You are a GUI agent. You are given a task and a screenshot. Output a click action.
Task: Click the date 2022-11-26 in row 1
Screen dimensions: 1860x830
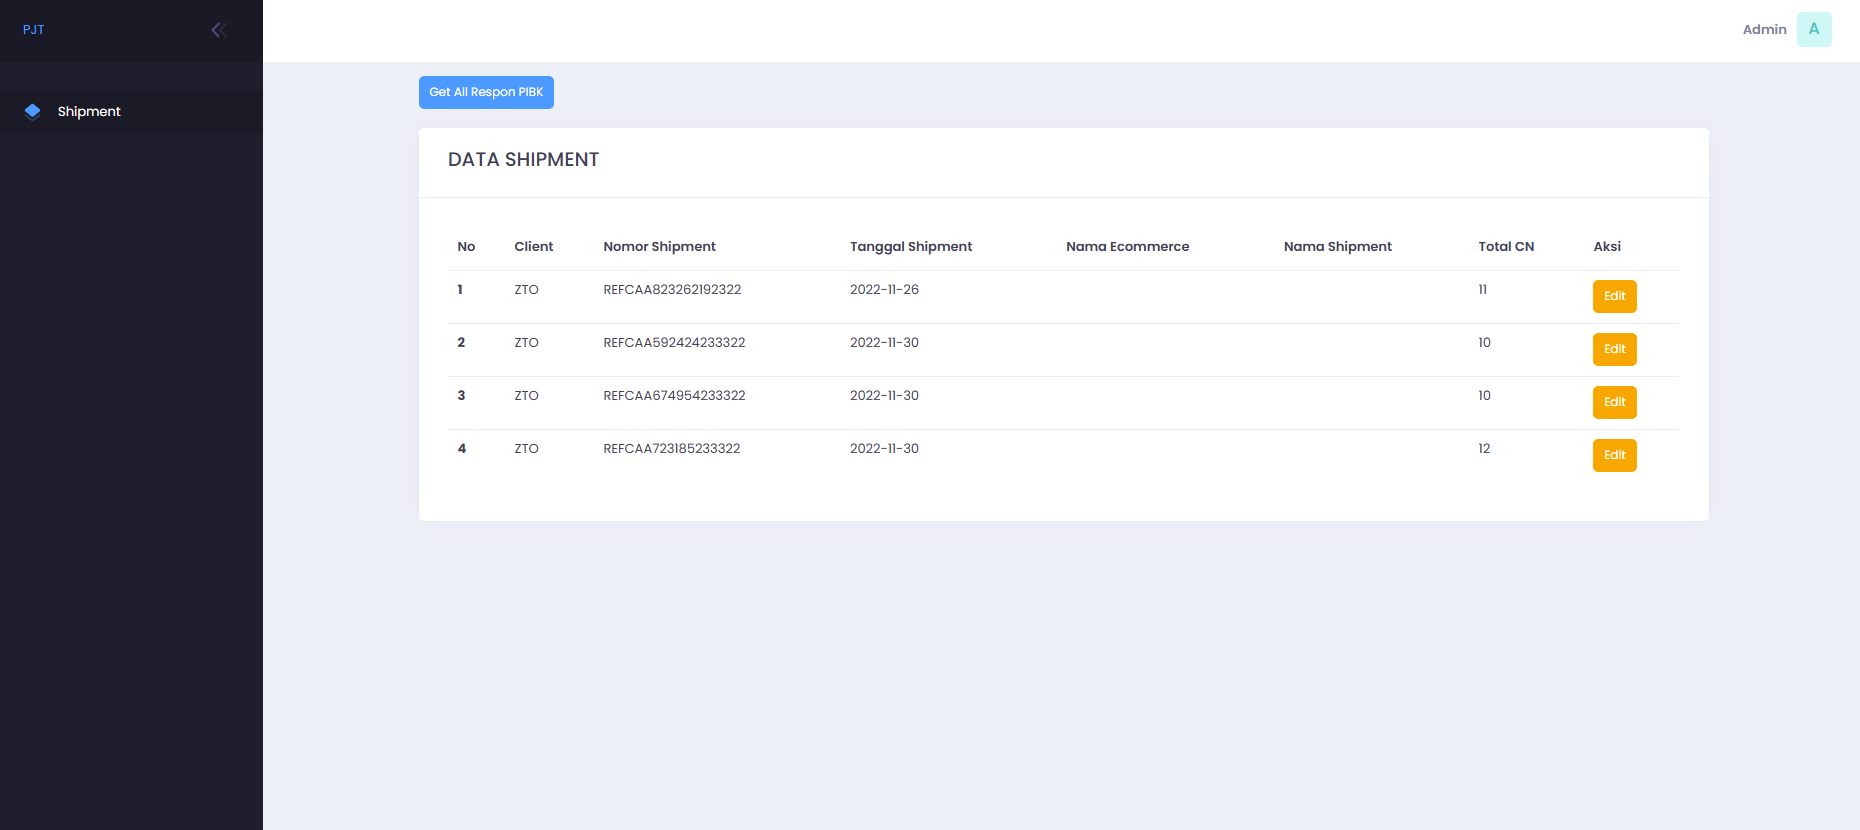[x=884, y=290]
